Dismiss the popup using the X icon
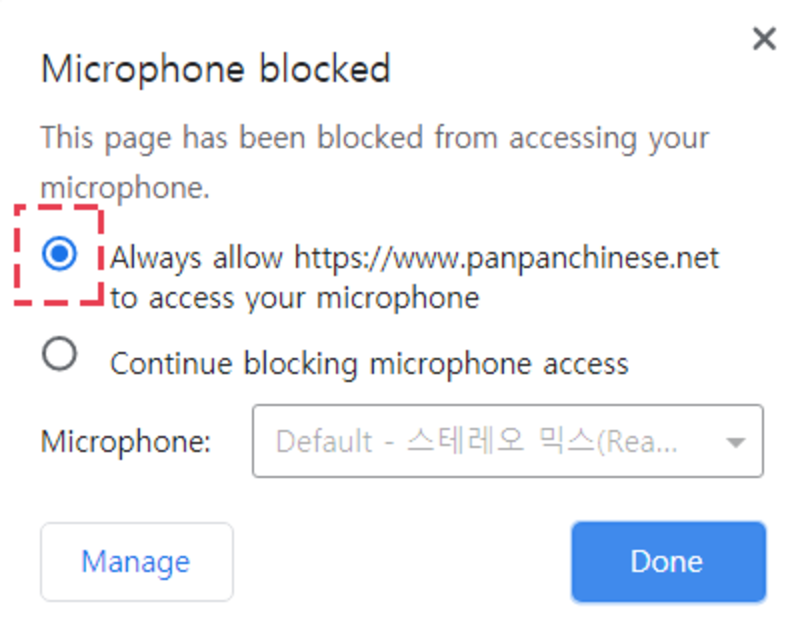Viewport: 800px width, 638px height. tap(764, 39)
